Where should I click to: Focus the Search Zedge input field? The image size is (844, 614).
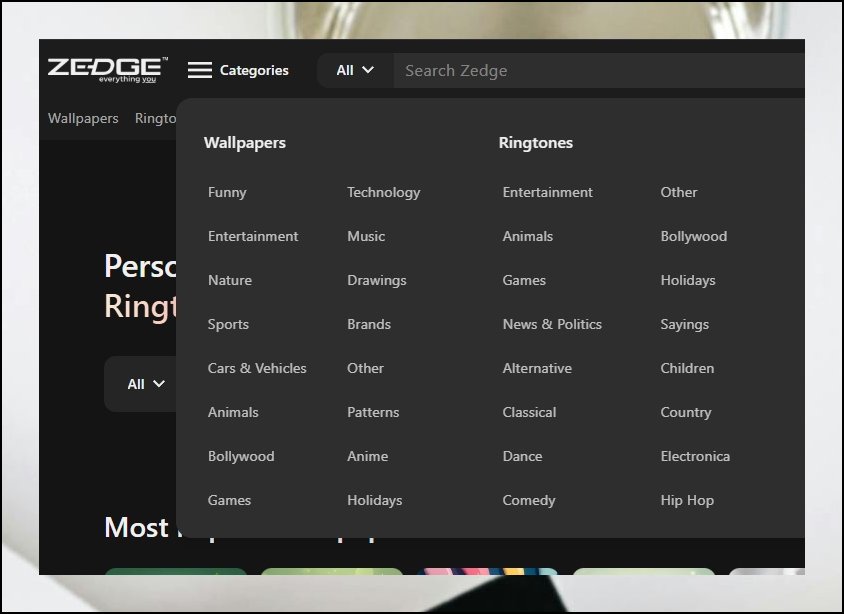[599, 70]
